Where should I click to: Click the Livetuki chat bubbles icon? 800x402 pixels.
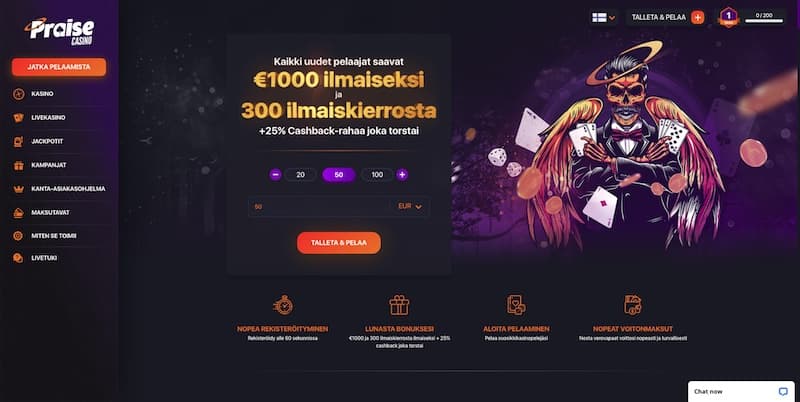point(18,258)
